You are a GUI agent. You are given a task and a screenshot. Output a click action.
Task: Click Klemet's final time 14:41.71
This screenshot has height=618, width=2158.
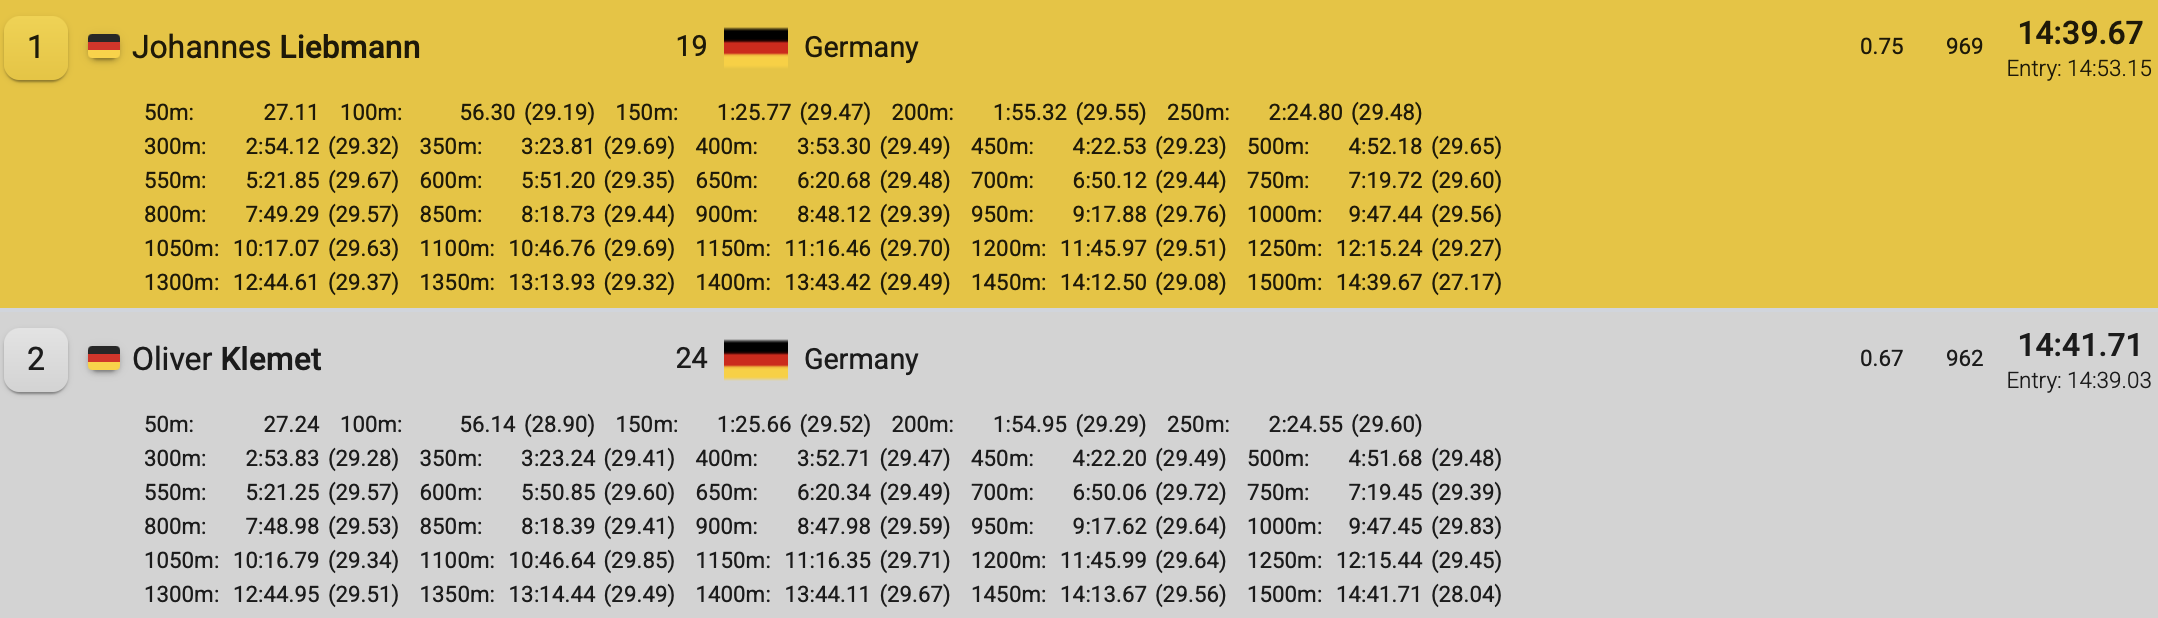[2080, 345]
